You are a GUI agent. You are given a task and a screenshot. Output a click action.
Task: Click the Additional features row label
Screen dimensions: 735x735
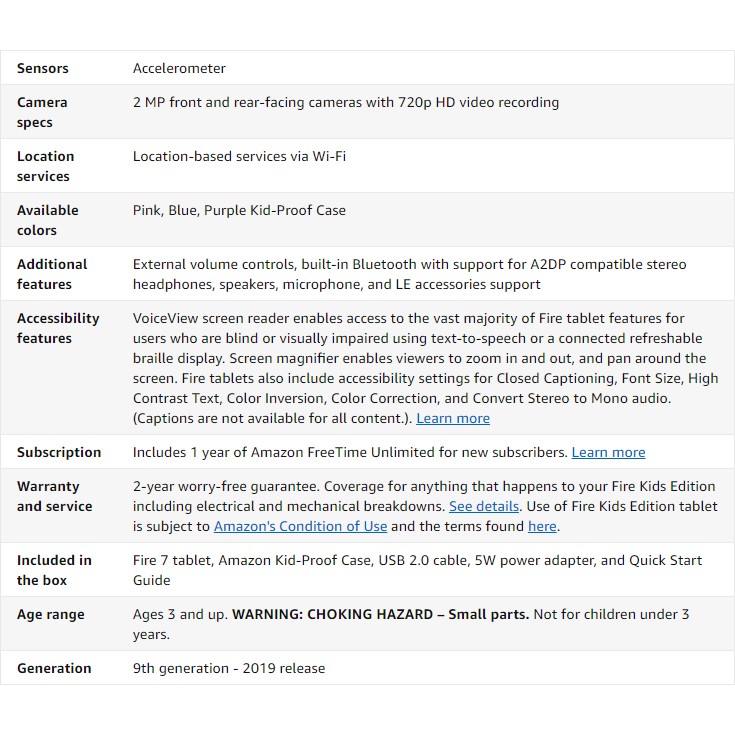(x=51, y=274)
